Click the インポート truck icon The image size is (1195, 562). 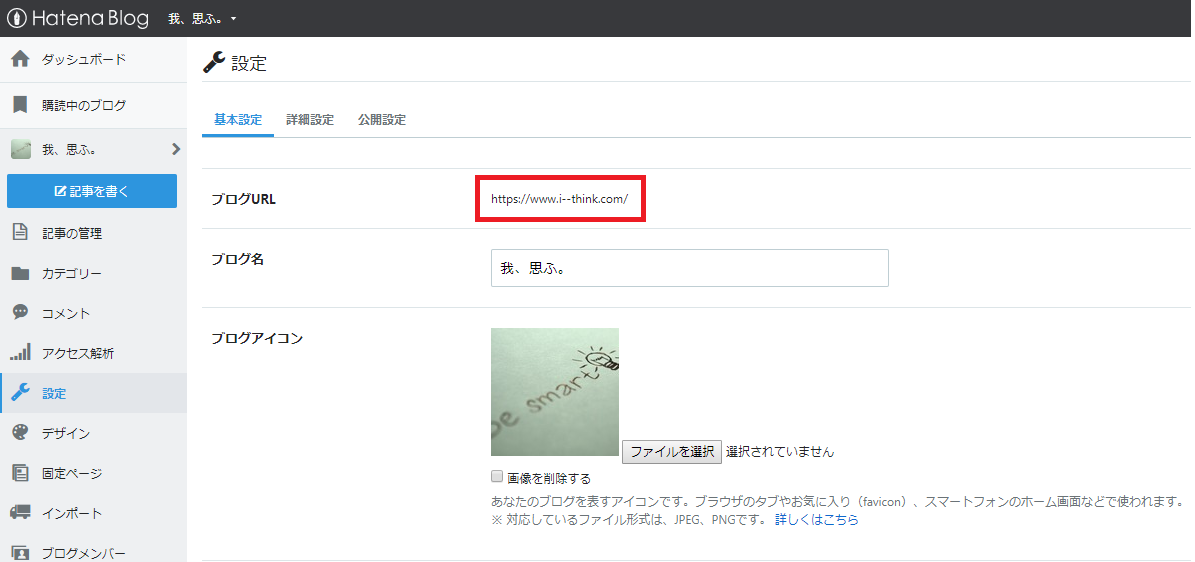[x=20, y=512]
